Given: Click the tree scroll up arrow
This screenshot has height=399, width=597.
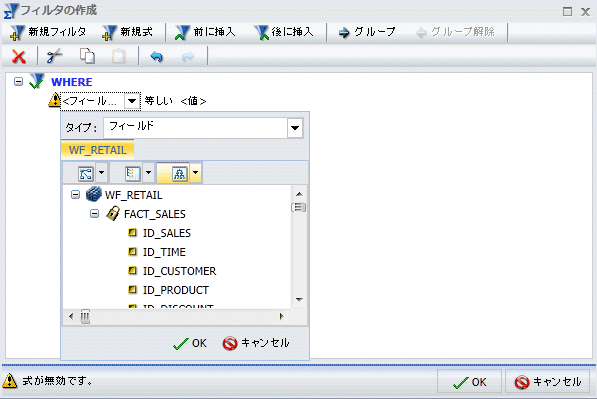Looking at the screenshot, I should [299, 194].
